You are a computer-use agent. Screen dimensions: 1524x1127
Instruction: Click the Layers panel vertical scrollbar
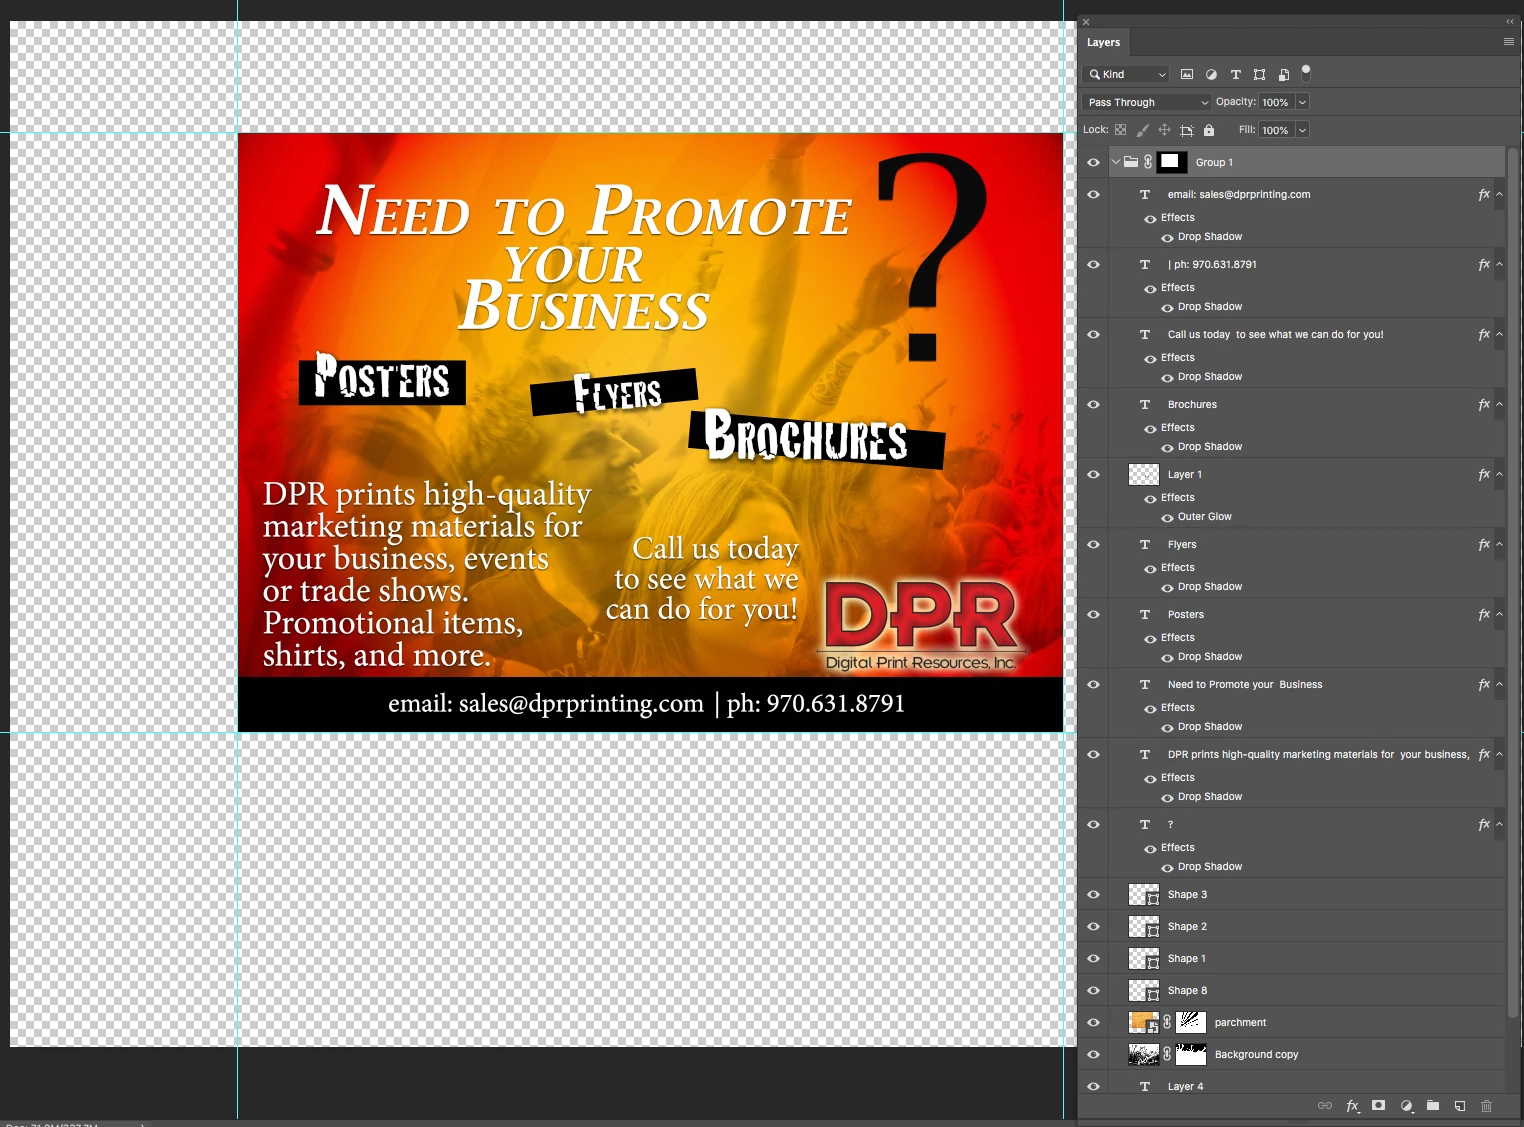pos(1513,582)
